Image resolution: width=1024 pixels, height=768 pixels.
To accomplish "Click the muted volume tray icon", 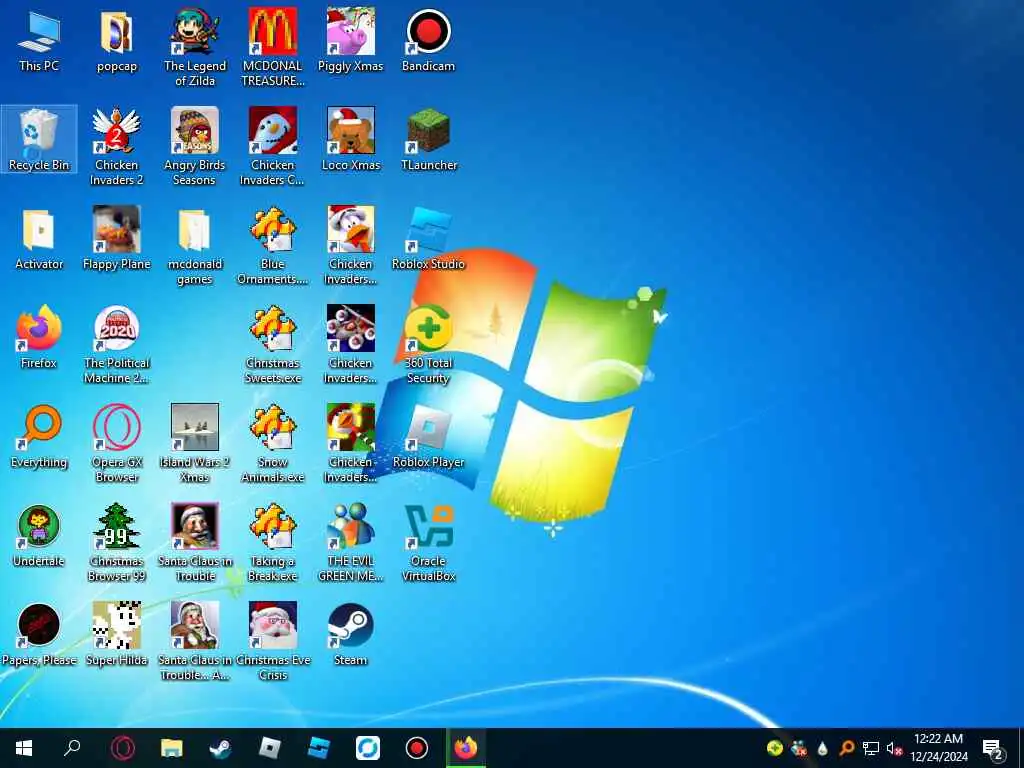I will 894,749.
